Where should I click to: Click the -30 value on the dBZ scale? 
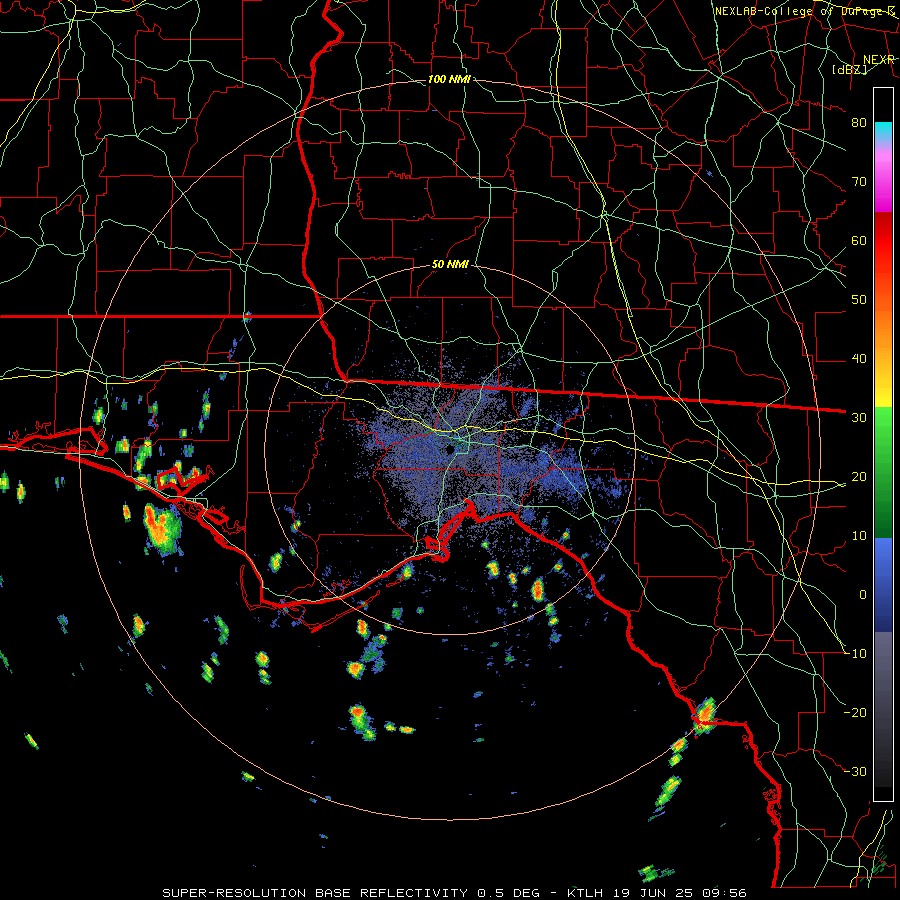(856, 772)
